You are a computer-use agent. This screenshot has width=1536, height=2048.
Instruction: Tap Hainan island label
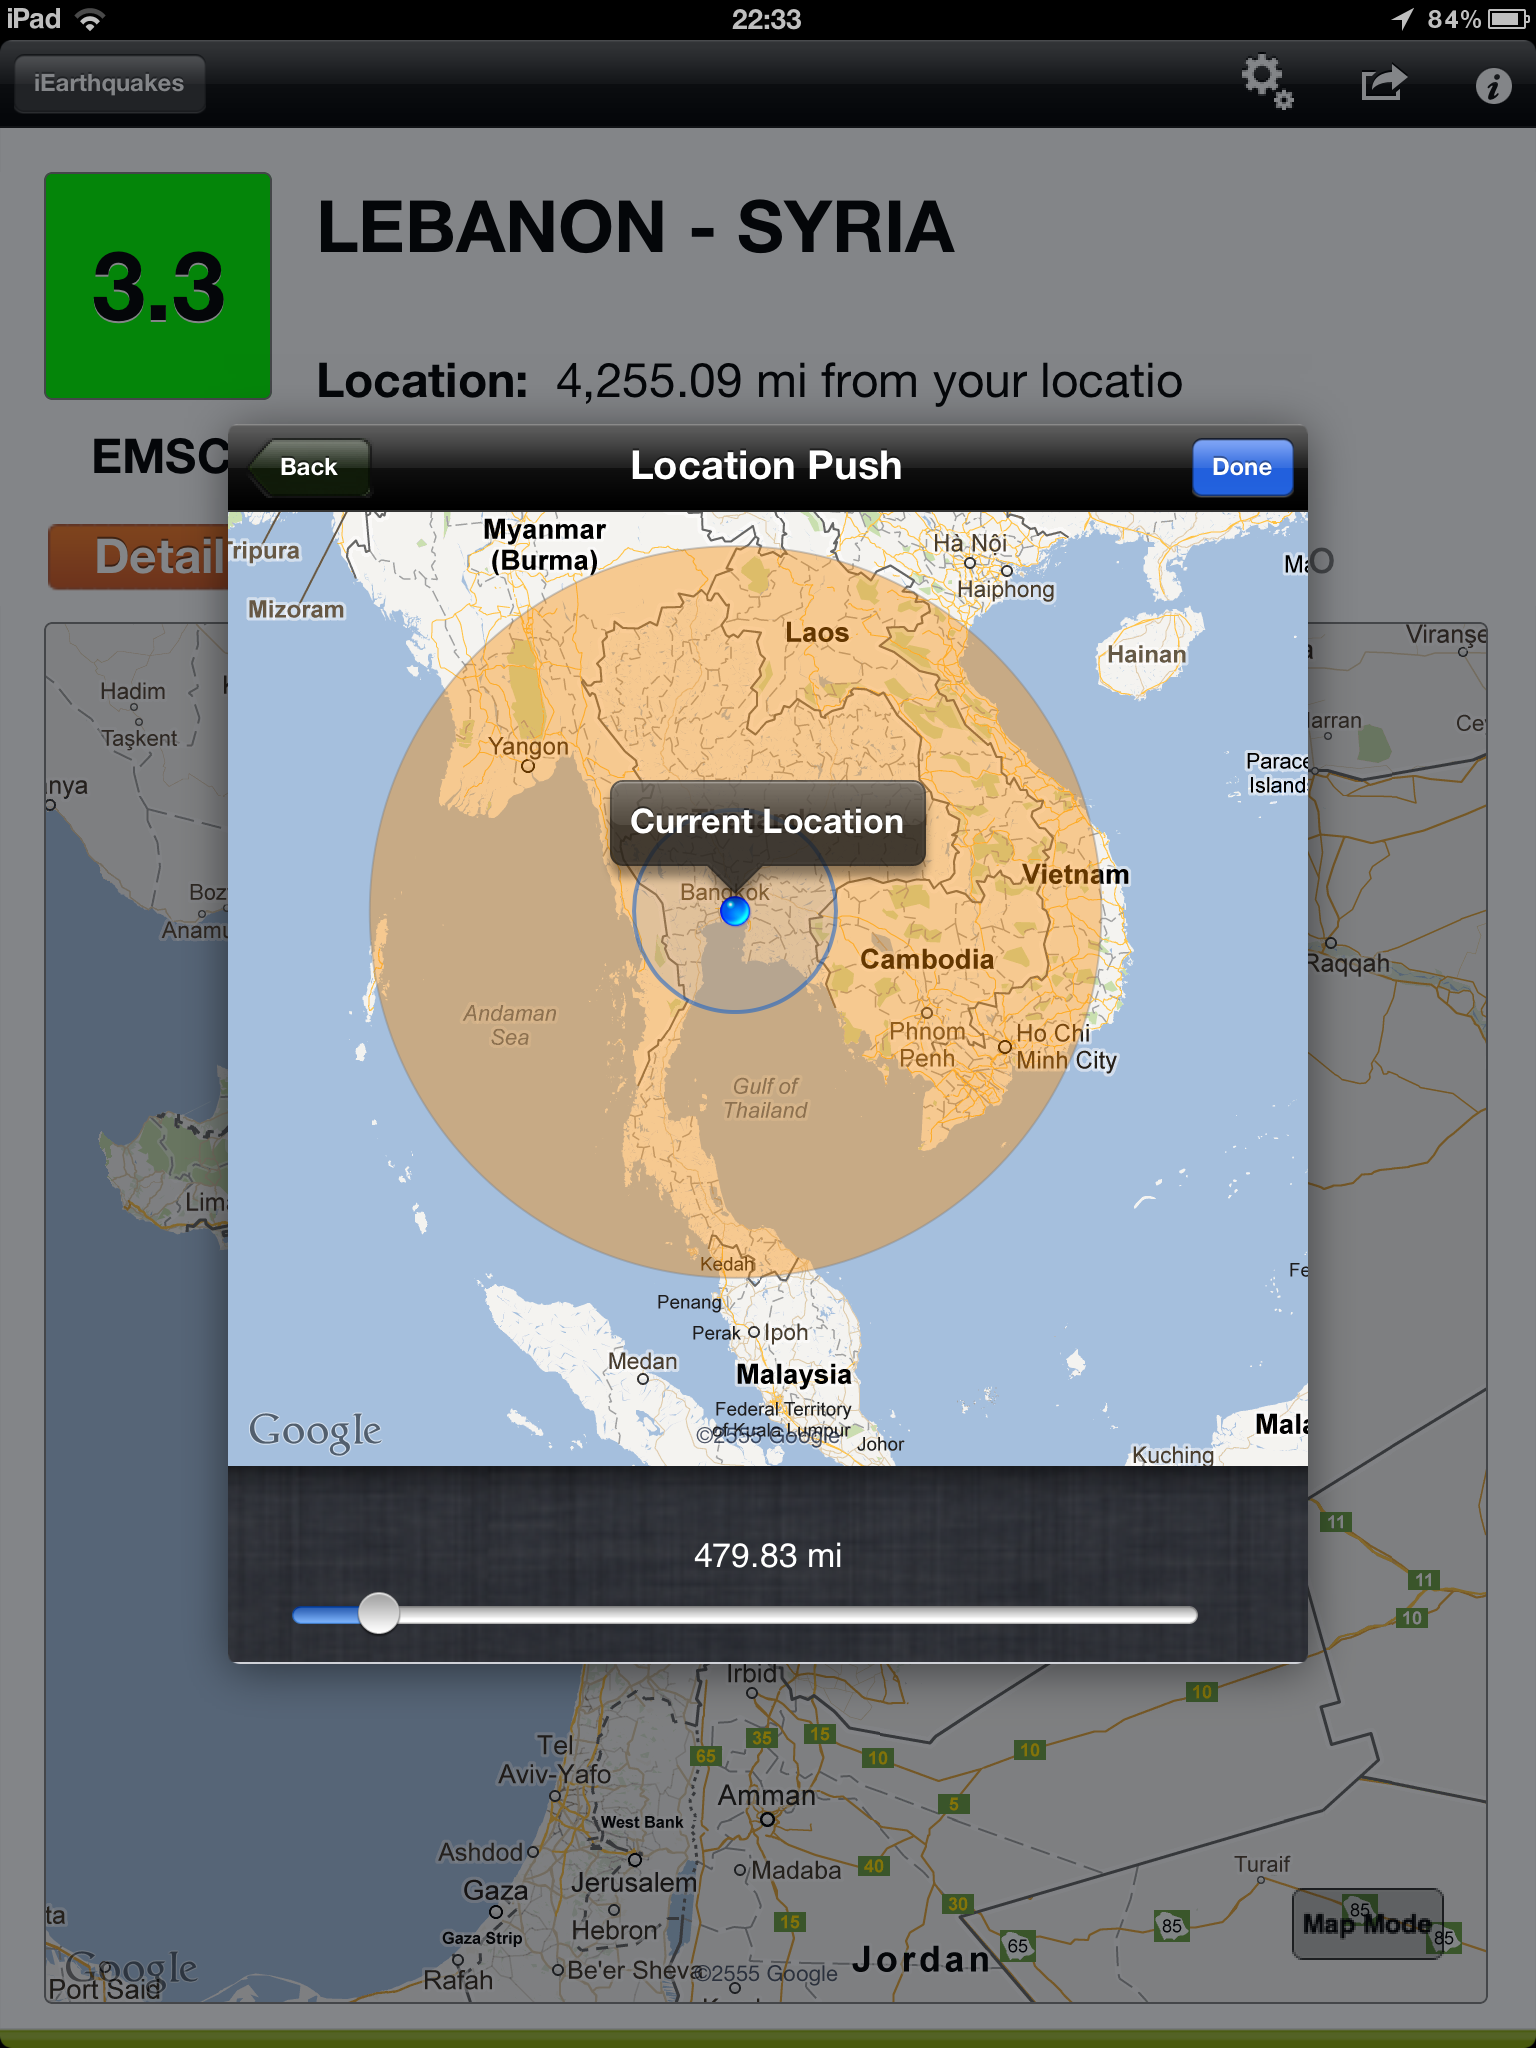[1147, 654]
